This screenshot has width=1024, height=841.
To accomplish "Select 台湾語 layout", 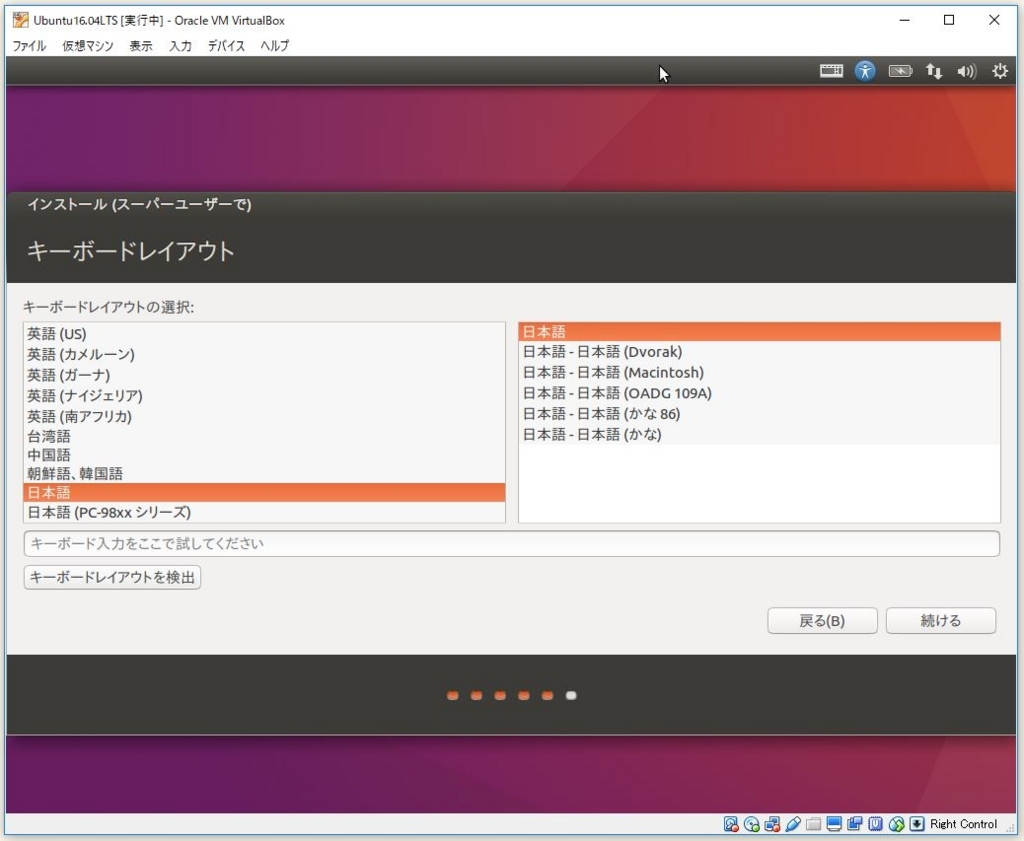I will (264, 436).
